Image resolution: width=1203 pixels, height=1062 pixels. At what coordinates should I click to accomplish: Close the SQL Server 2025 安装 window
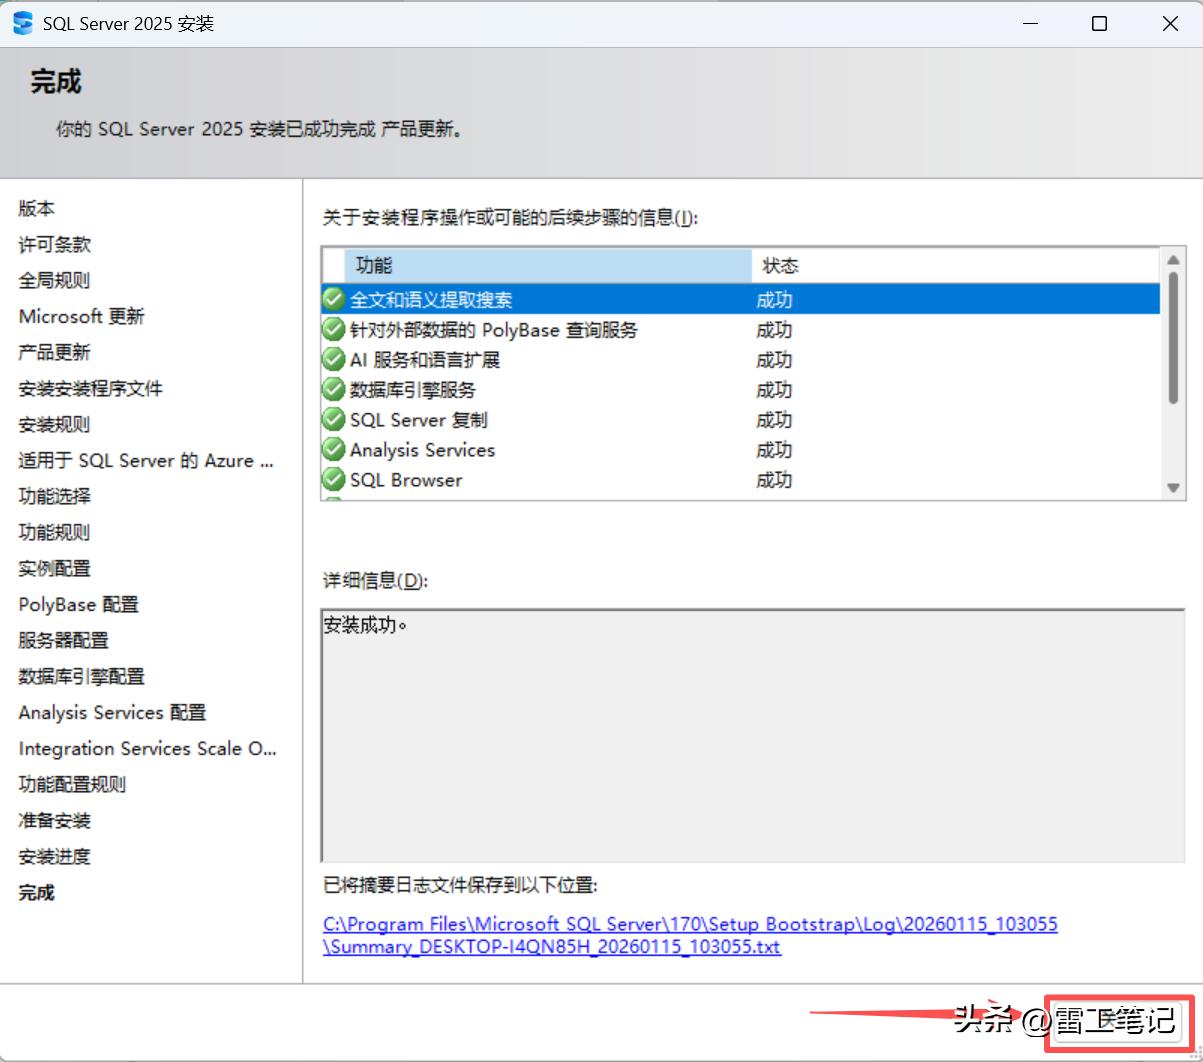click(x=1170, y=24)
